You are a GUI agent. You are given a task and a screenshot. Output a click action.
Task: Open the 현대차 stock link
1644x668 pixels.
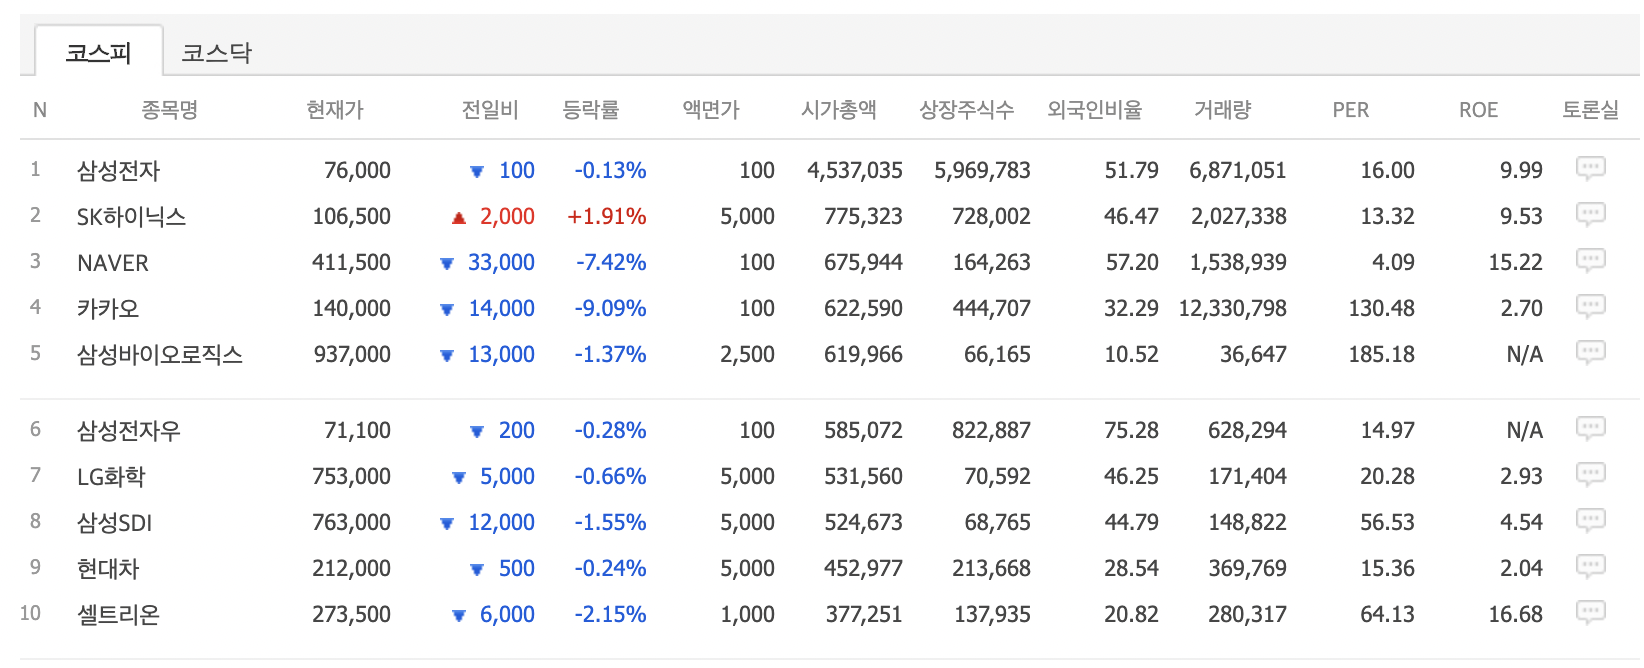click(x=108, y=569)
